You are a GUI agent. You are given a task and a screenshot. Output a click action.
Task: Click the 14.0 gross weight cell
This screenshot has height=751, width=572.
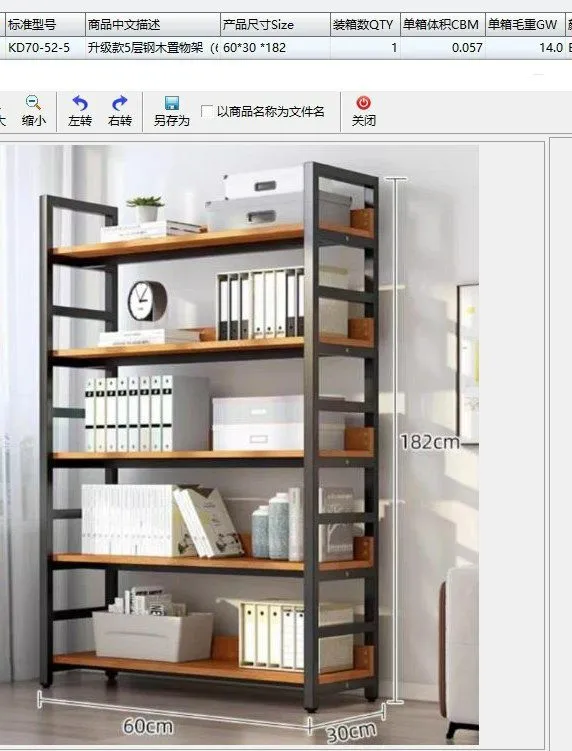pyautogui.click(x=526, y=48)
